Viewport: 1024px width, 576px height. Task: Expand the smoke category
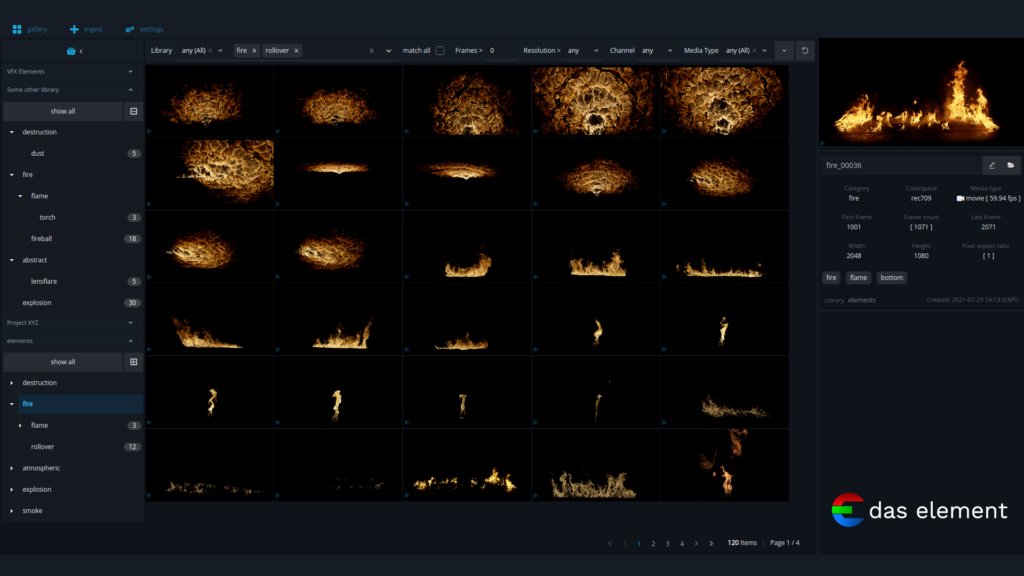(x=12, y=511)
